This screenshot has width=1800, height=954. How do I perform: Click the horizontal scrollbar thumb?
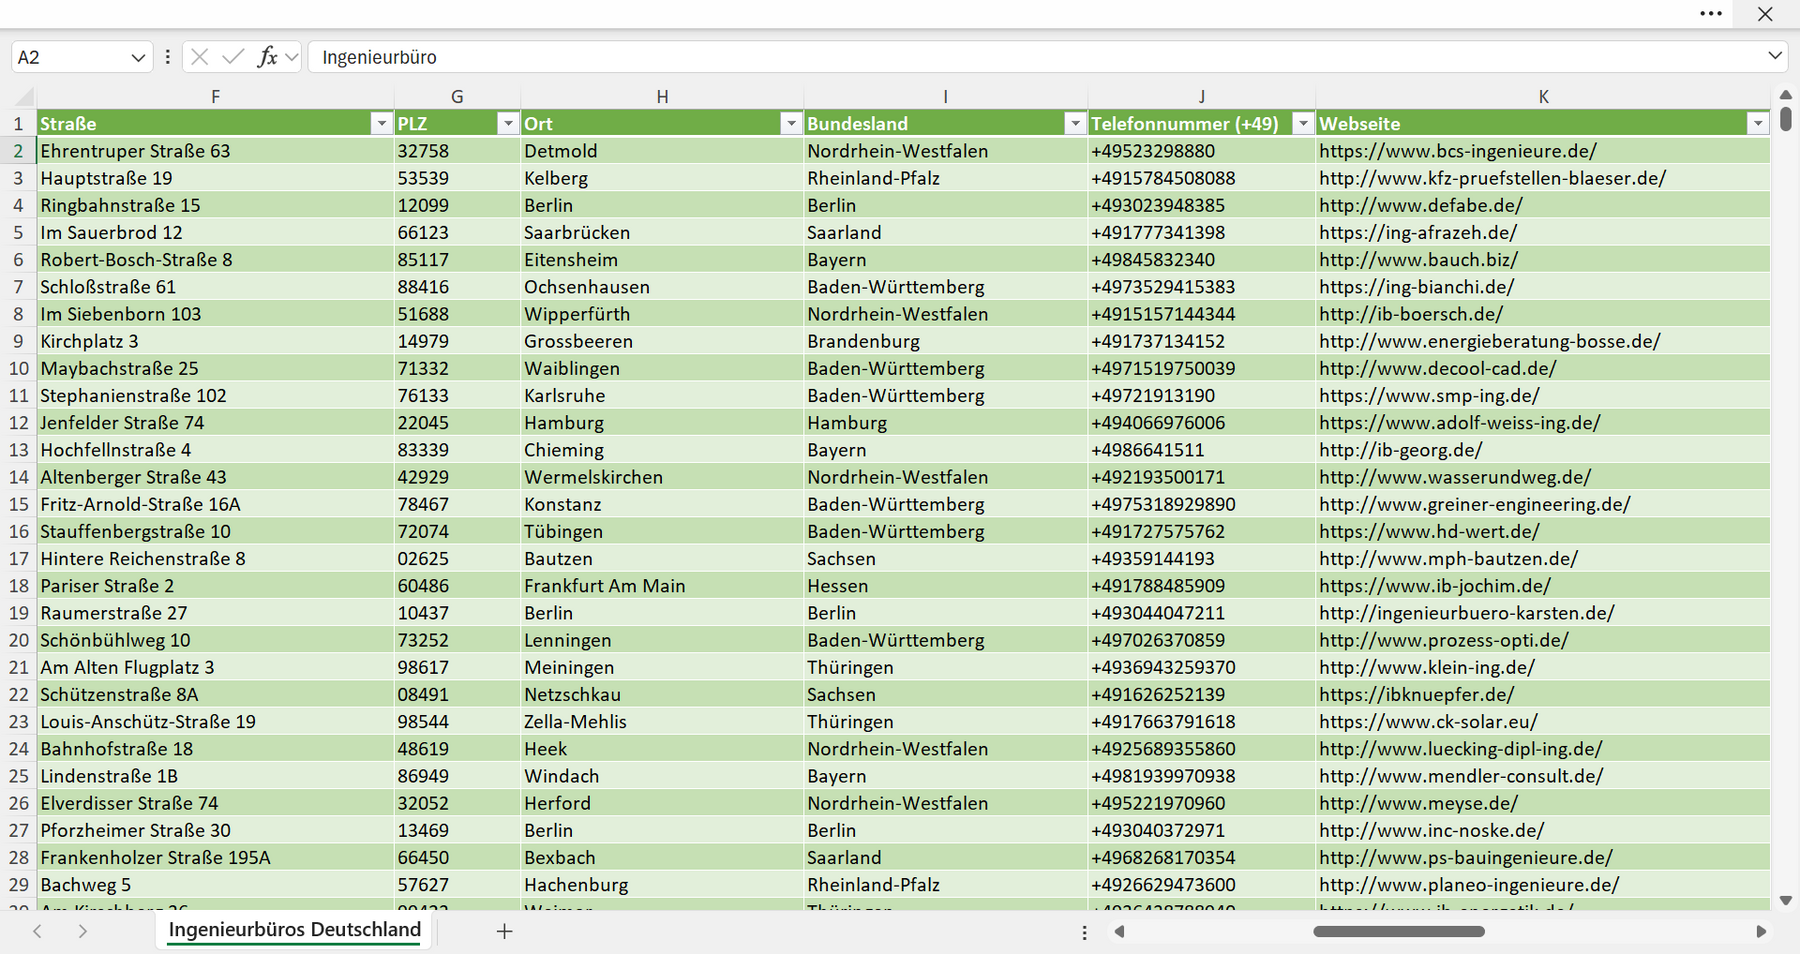point(1399,932)
